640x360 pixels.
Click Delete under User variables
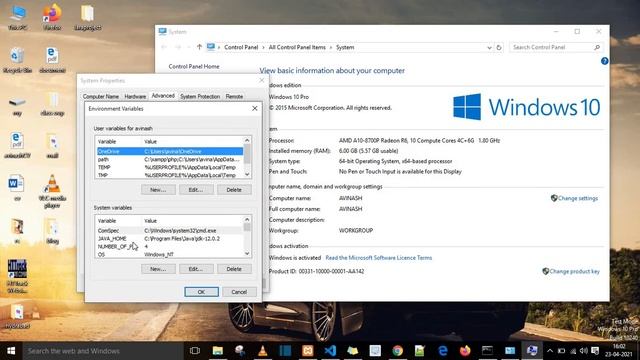tap(234, 190)
